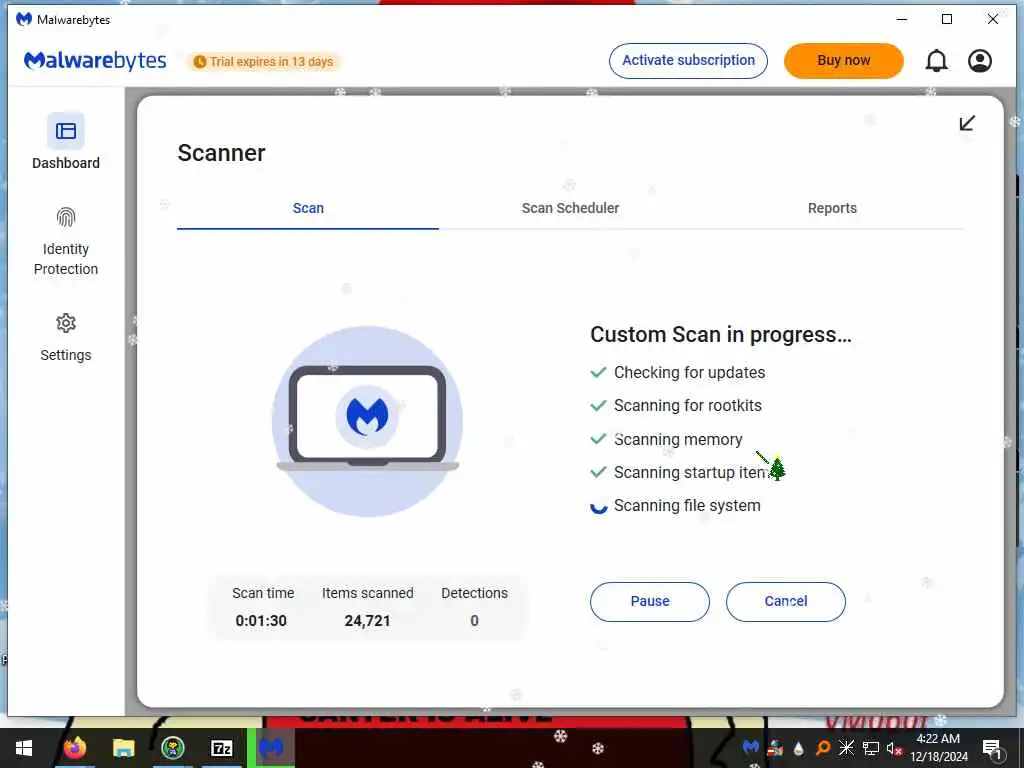Open the Windows Start menu

tap(24, 748)
